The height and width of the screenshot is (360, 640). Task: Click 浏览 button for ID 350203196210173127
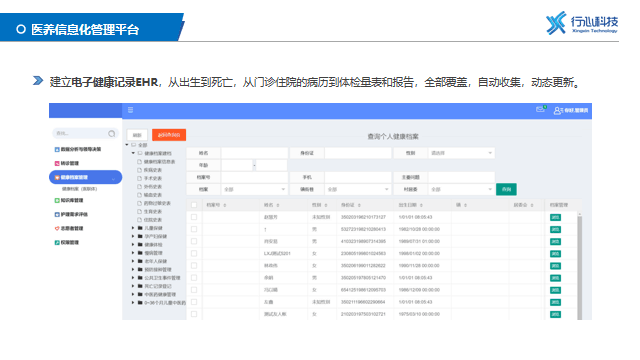point(556,217)
